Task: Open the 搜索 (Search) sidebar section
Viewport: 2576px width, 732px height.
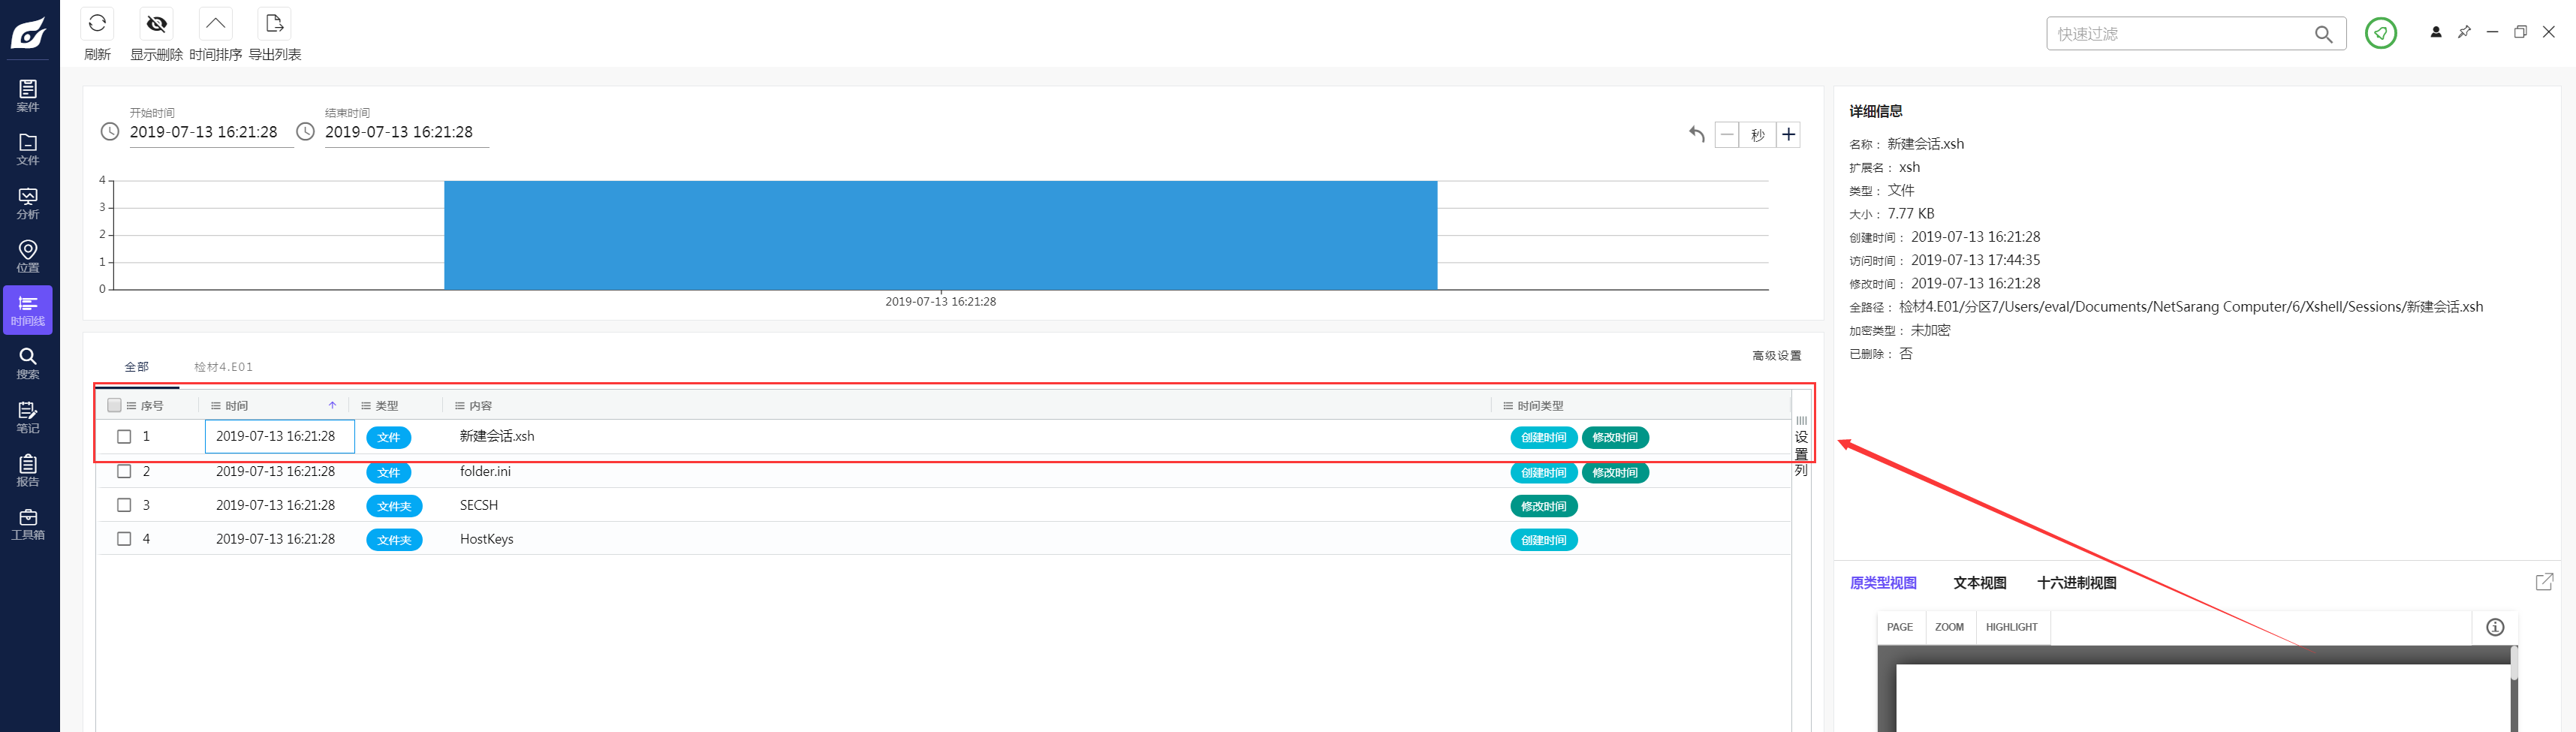Action: click(28, 364)
